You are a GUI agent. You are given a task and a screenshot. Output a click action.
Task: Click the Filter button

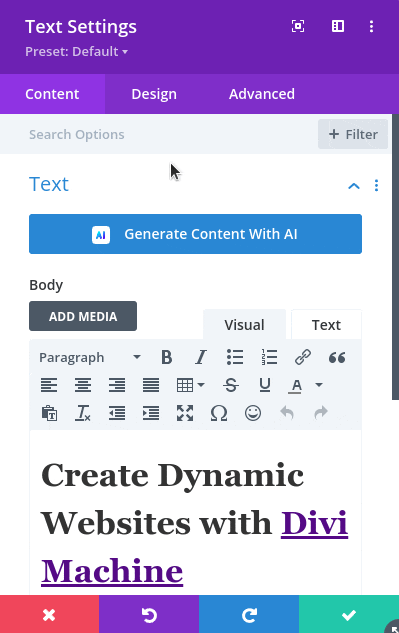click(x=353, y=134)
